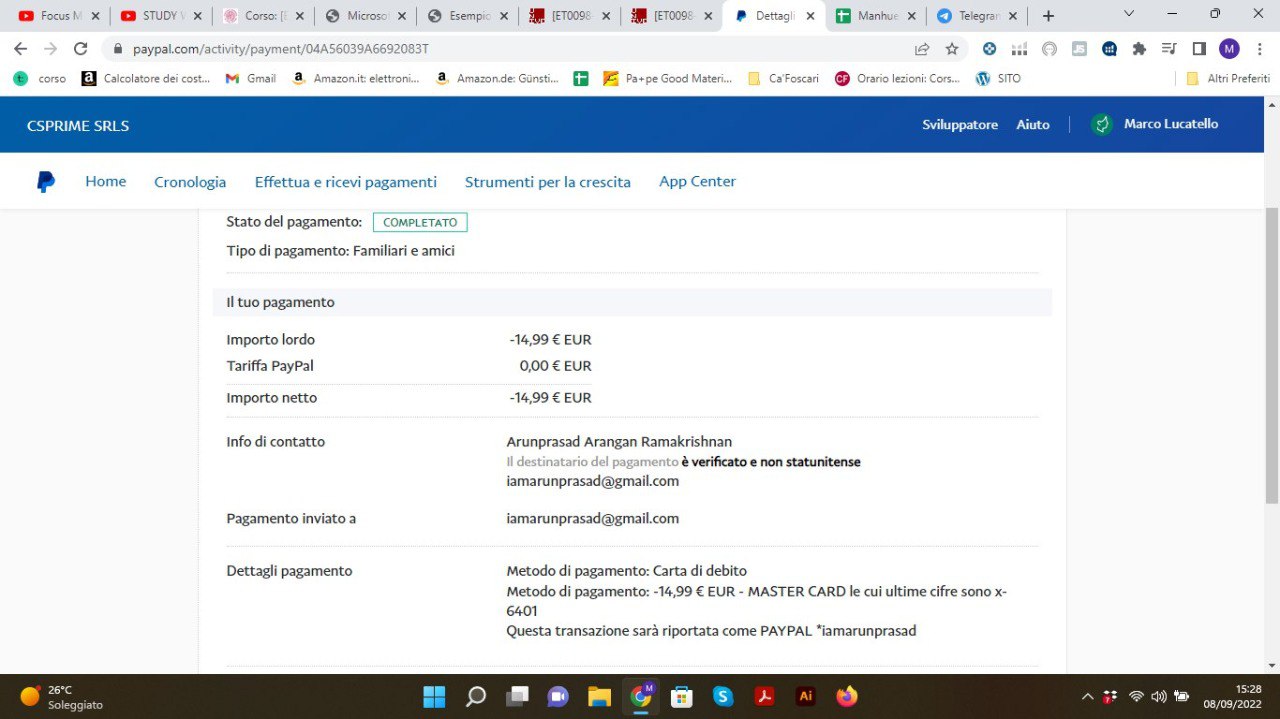
Task: Open the Sviluppatore link
Action: coord(960,124)
